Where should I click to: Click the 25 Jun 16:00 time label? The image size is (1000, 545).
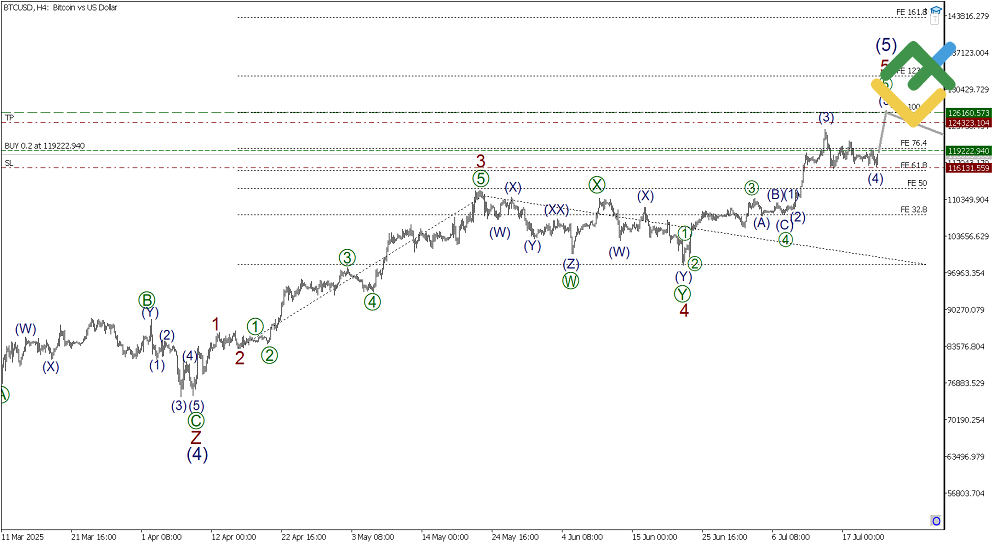tap(724, 537)
